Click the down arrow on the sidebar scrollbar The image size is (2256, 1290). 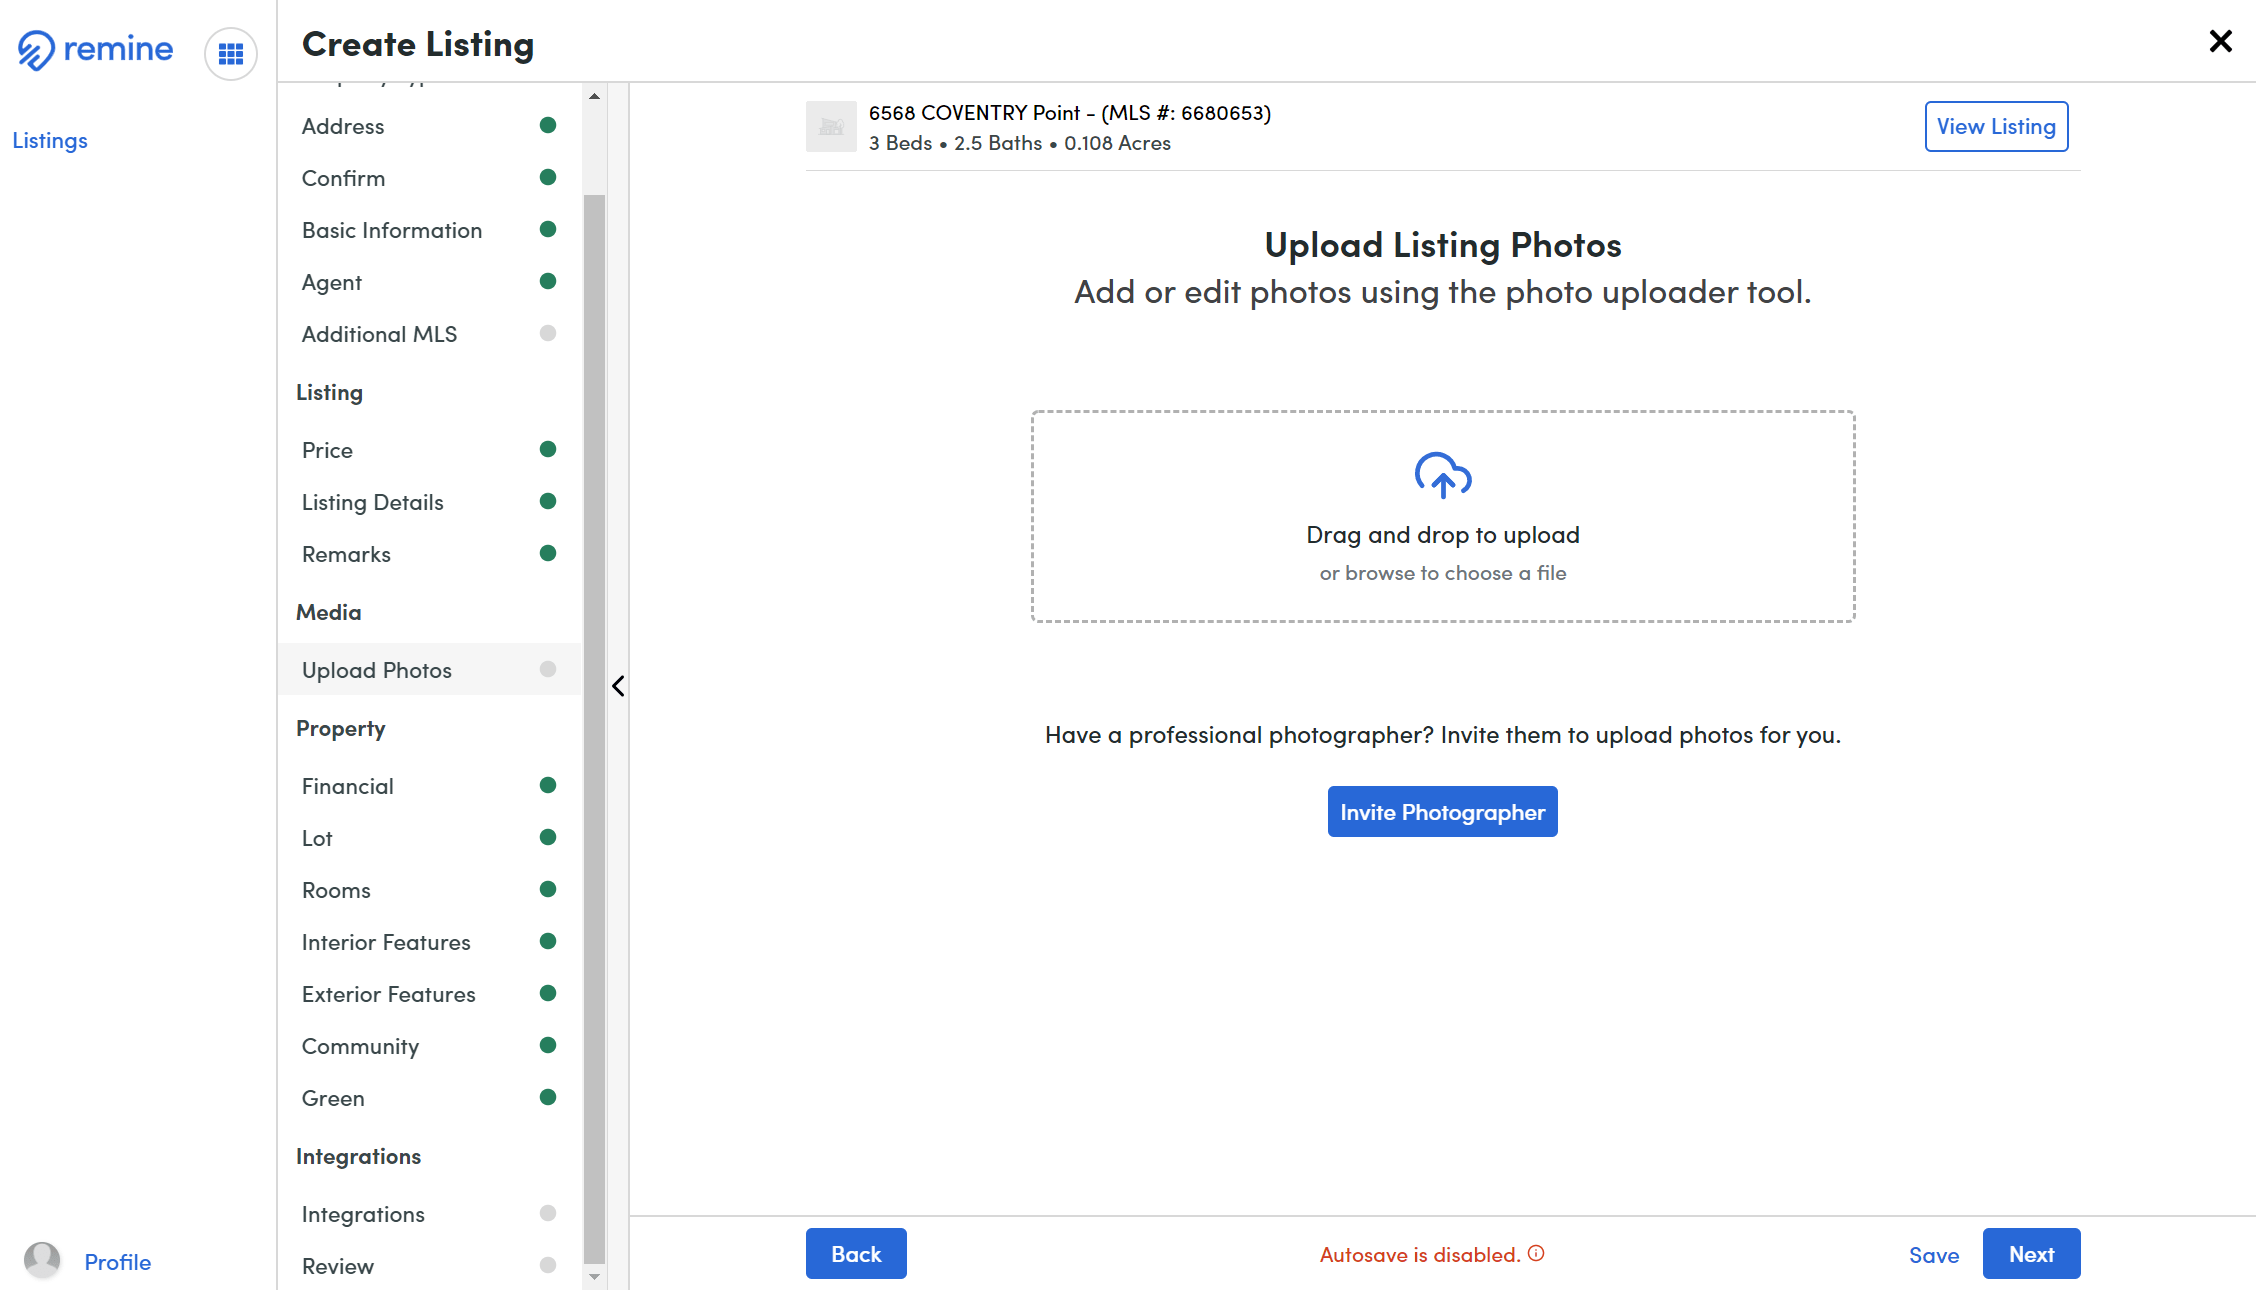594,1277
